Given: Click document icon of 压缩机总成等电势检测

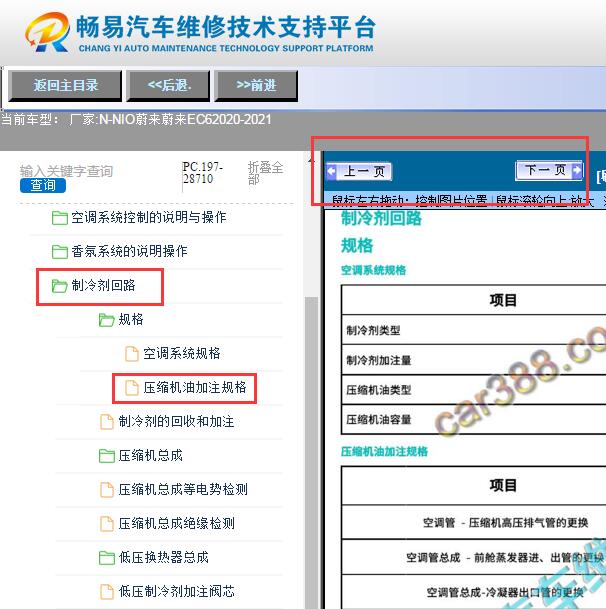Looking at the screenshot, I should pos(107,490).
